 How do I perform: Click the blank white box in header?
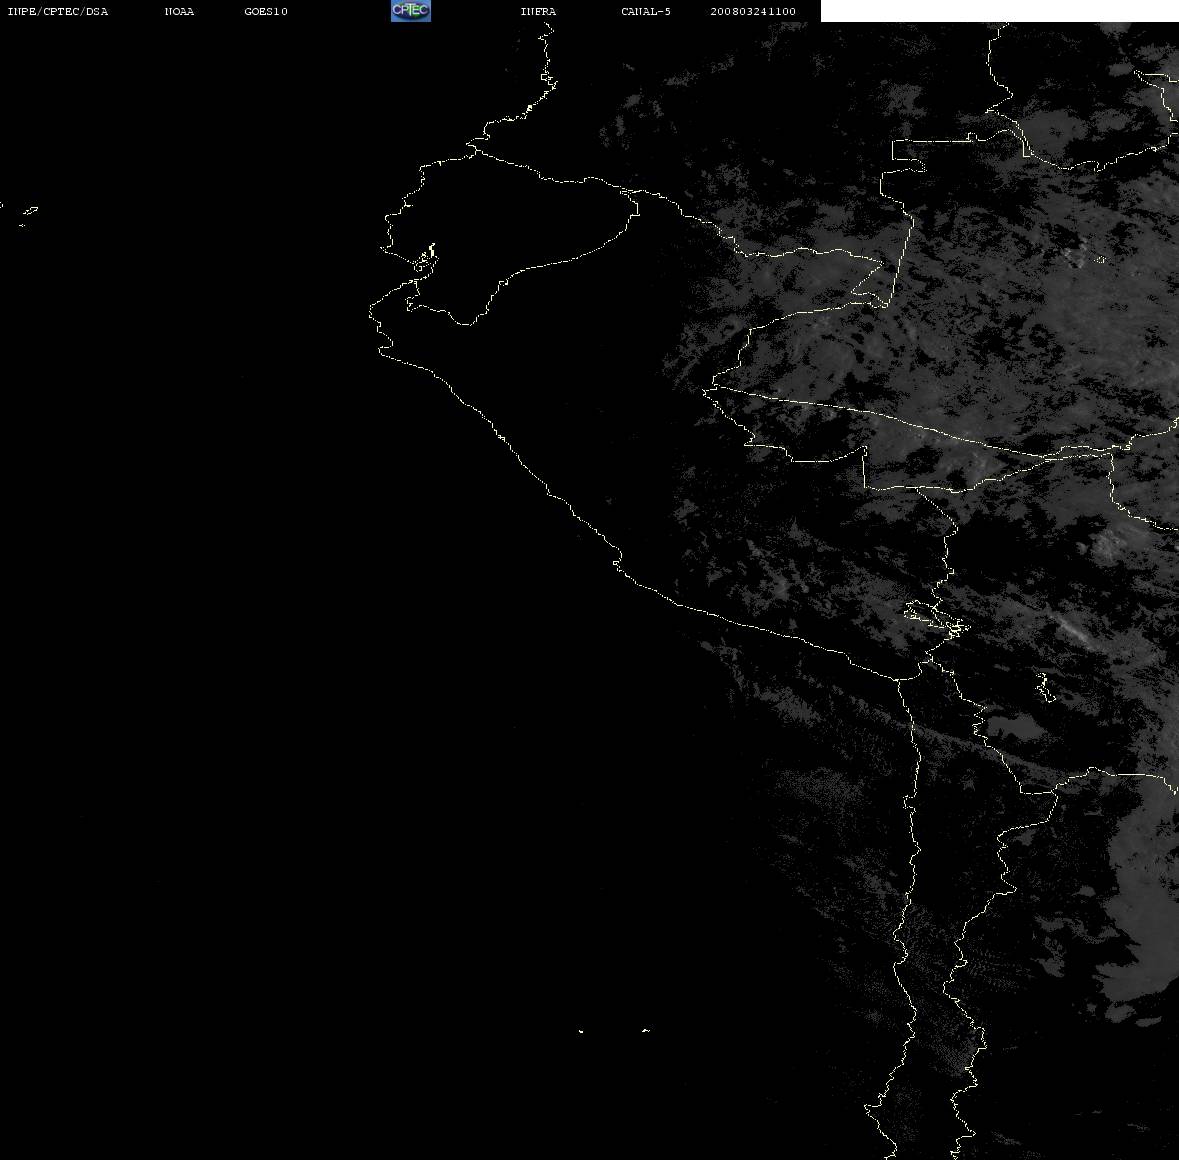pyautogui.click(x=999, y=11)
